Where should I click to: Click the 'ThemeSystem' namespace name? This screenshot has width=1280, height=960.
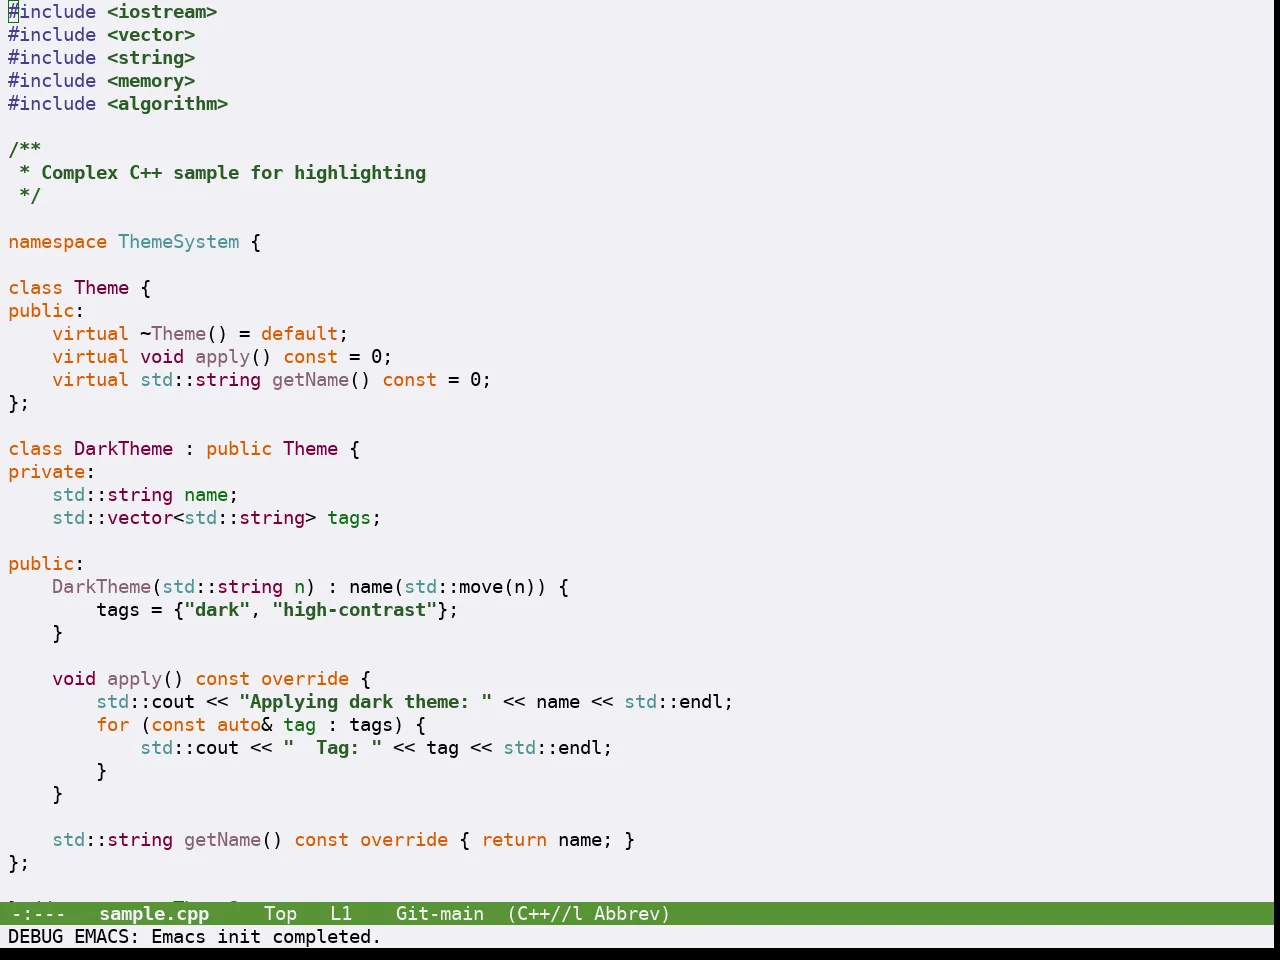tap(179, 242)
